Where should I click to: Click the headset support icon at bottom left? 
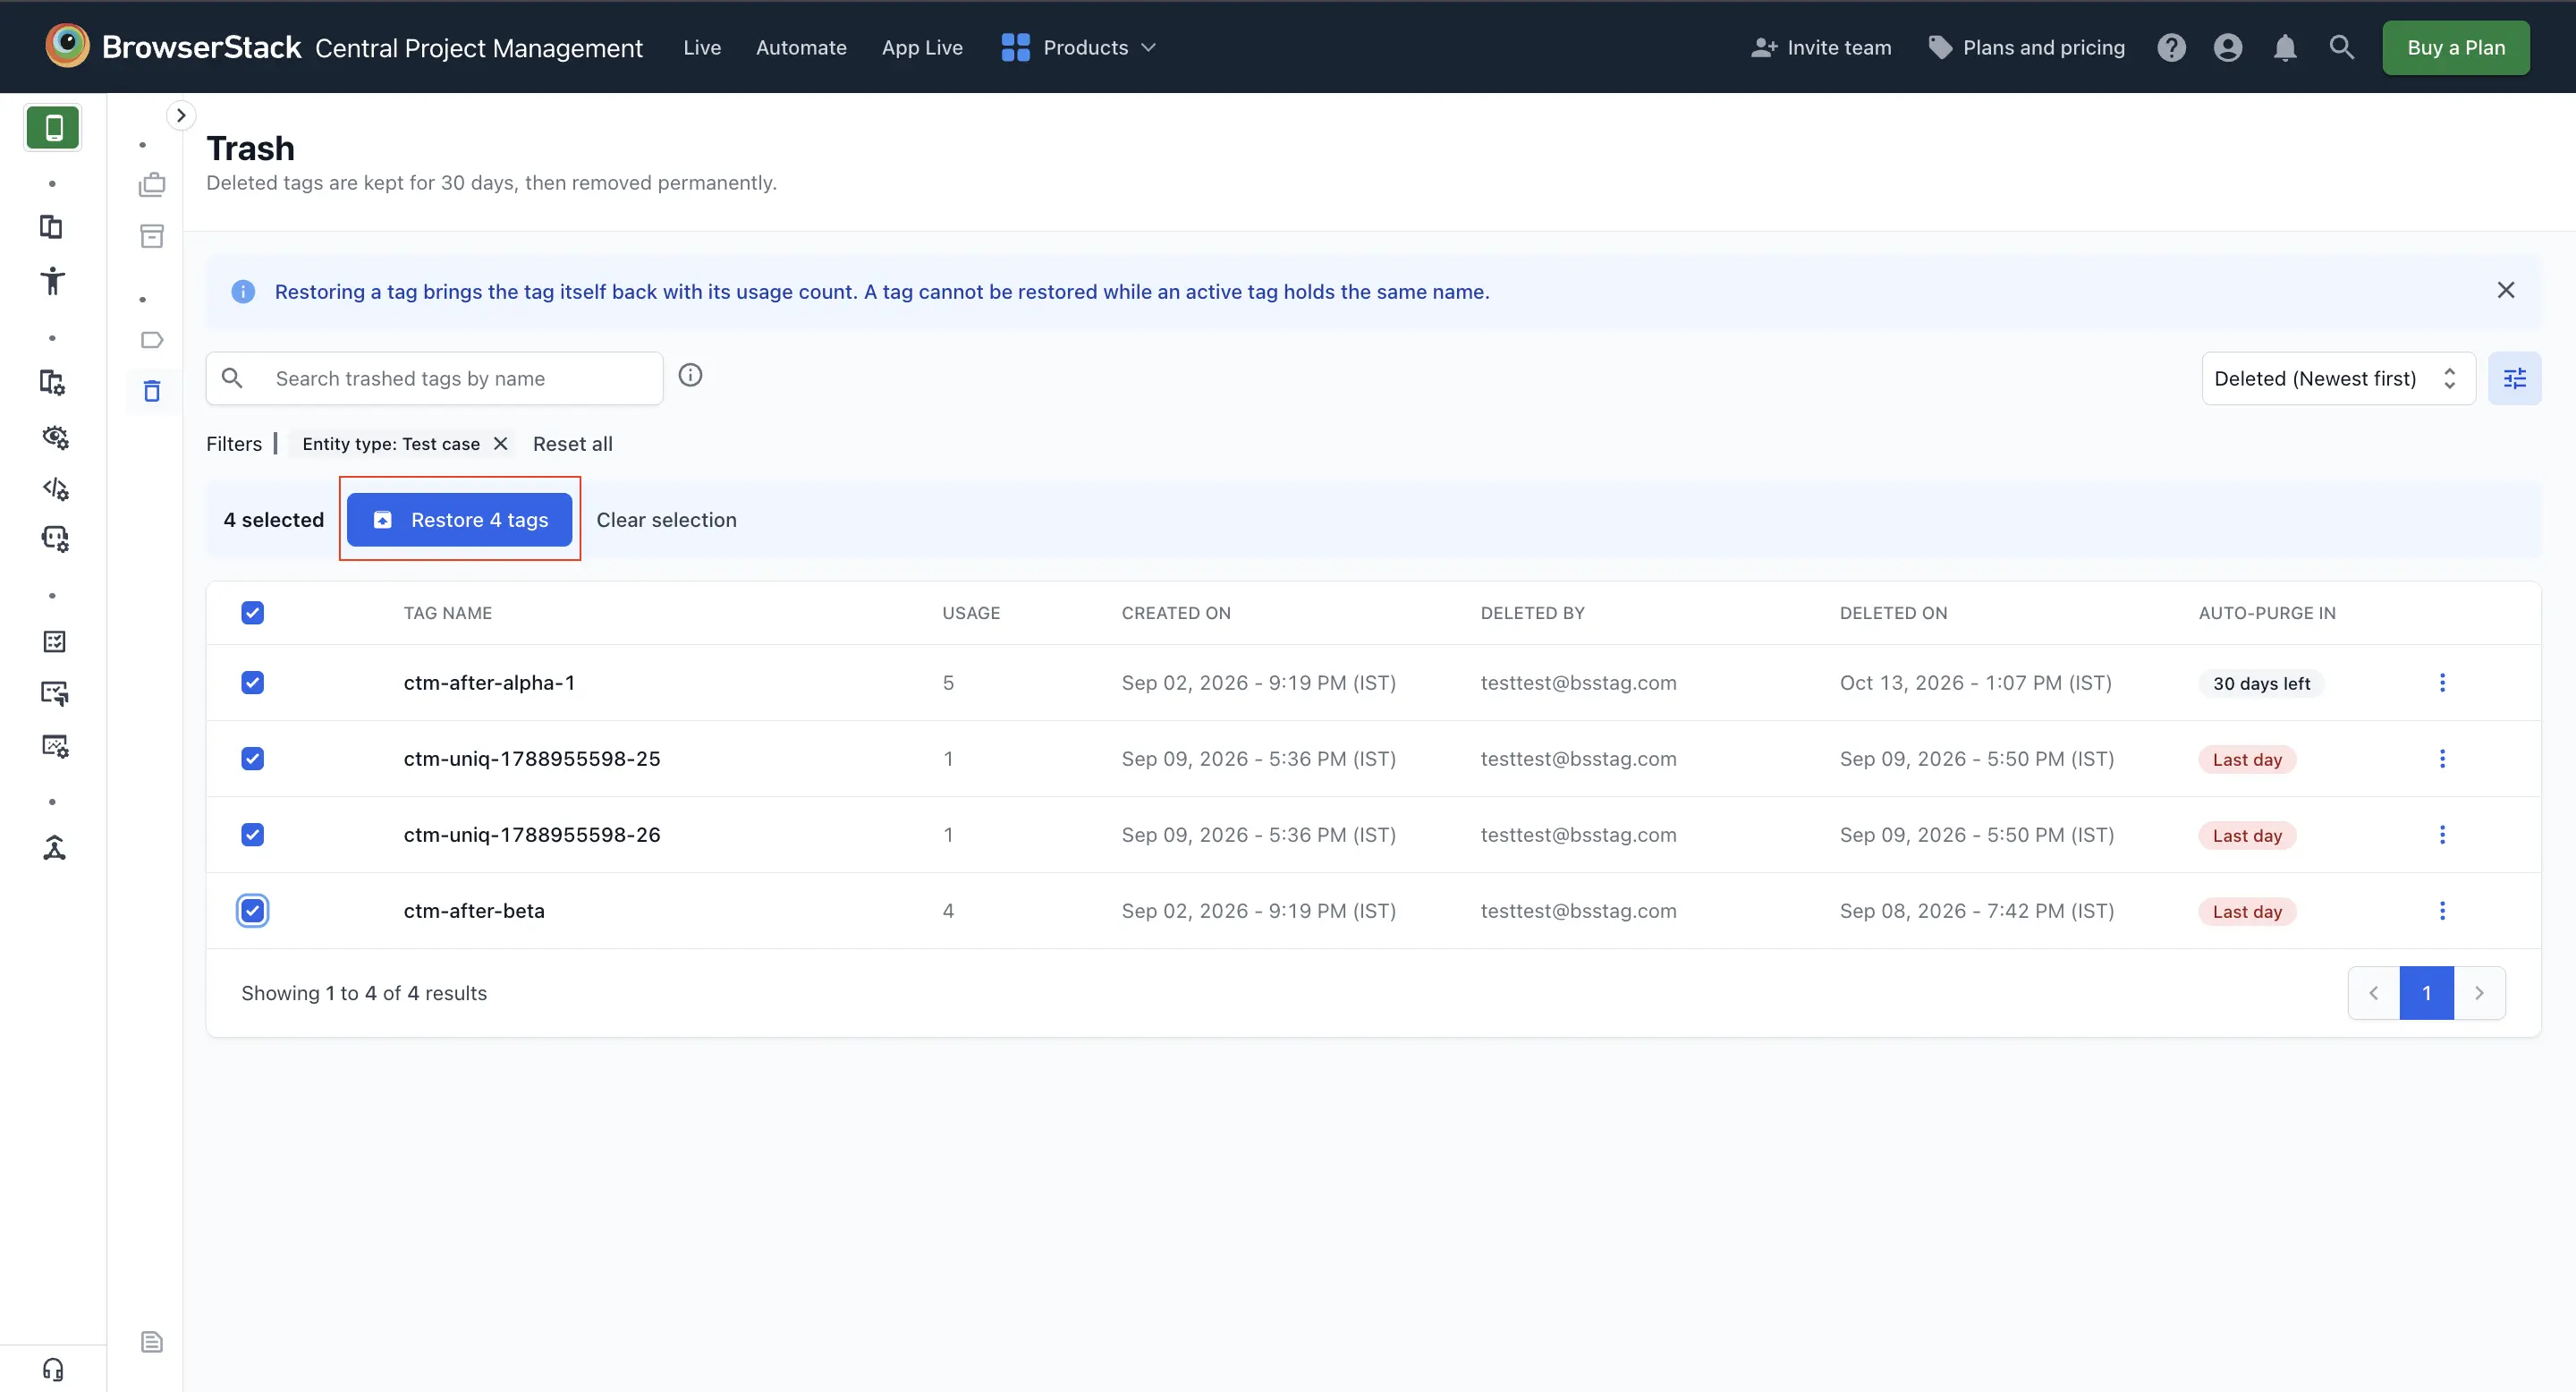tap(54, 1370)
